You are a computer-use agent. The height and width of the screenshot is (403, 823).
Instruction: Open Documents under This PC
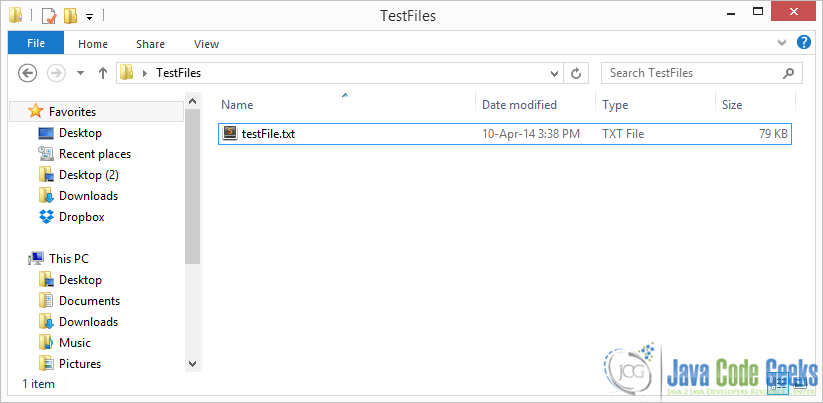point(89,301)
